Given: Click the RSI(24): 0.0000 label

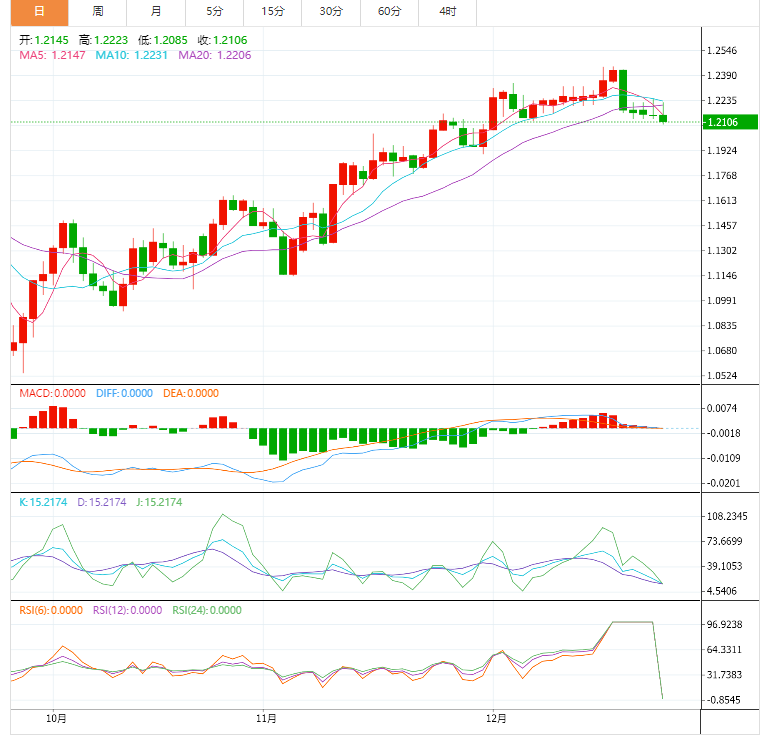Looking at the screenshot, I should click(x=207, y=610).
